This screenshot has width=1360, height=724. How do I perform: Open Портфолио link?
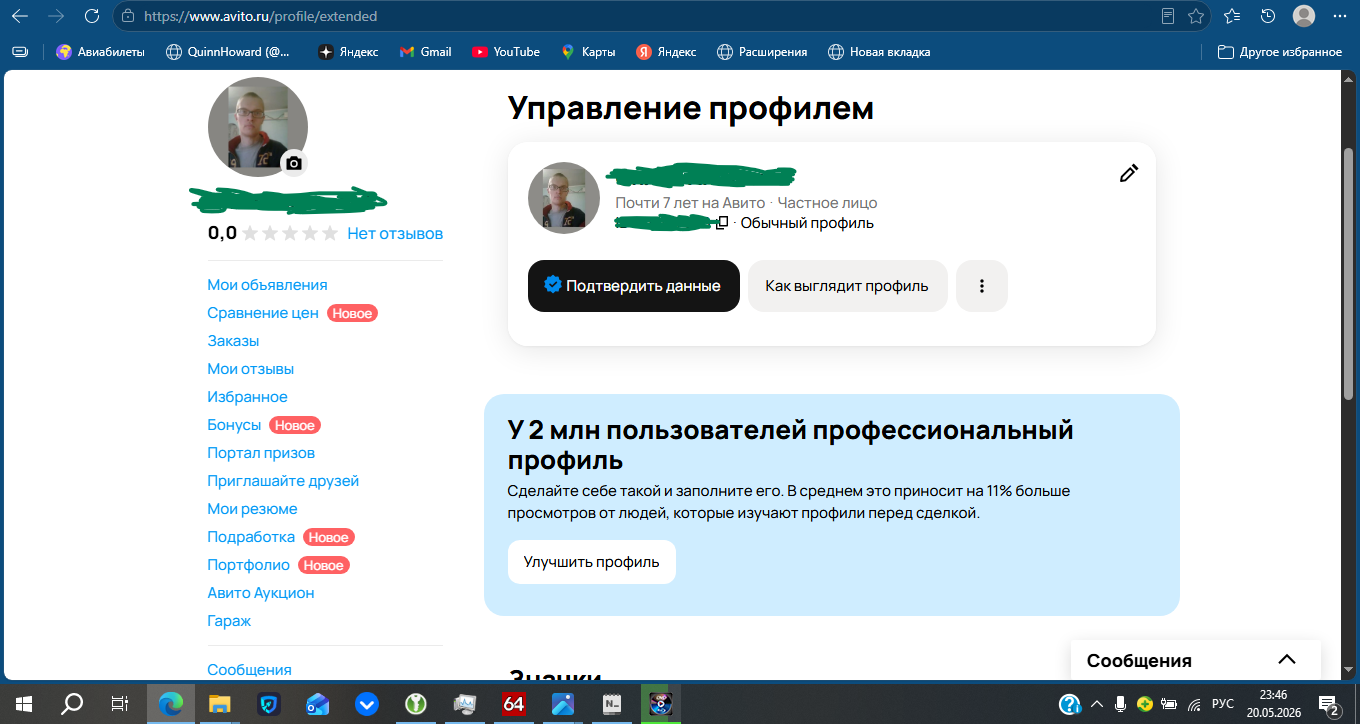pos(248,565)
